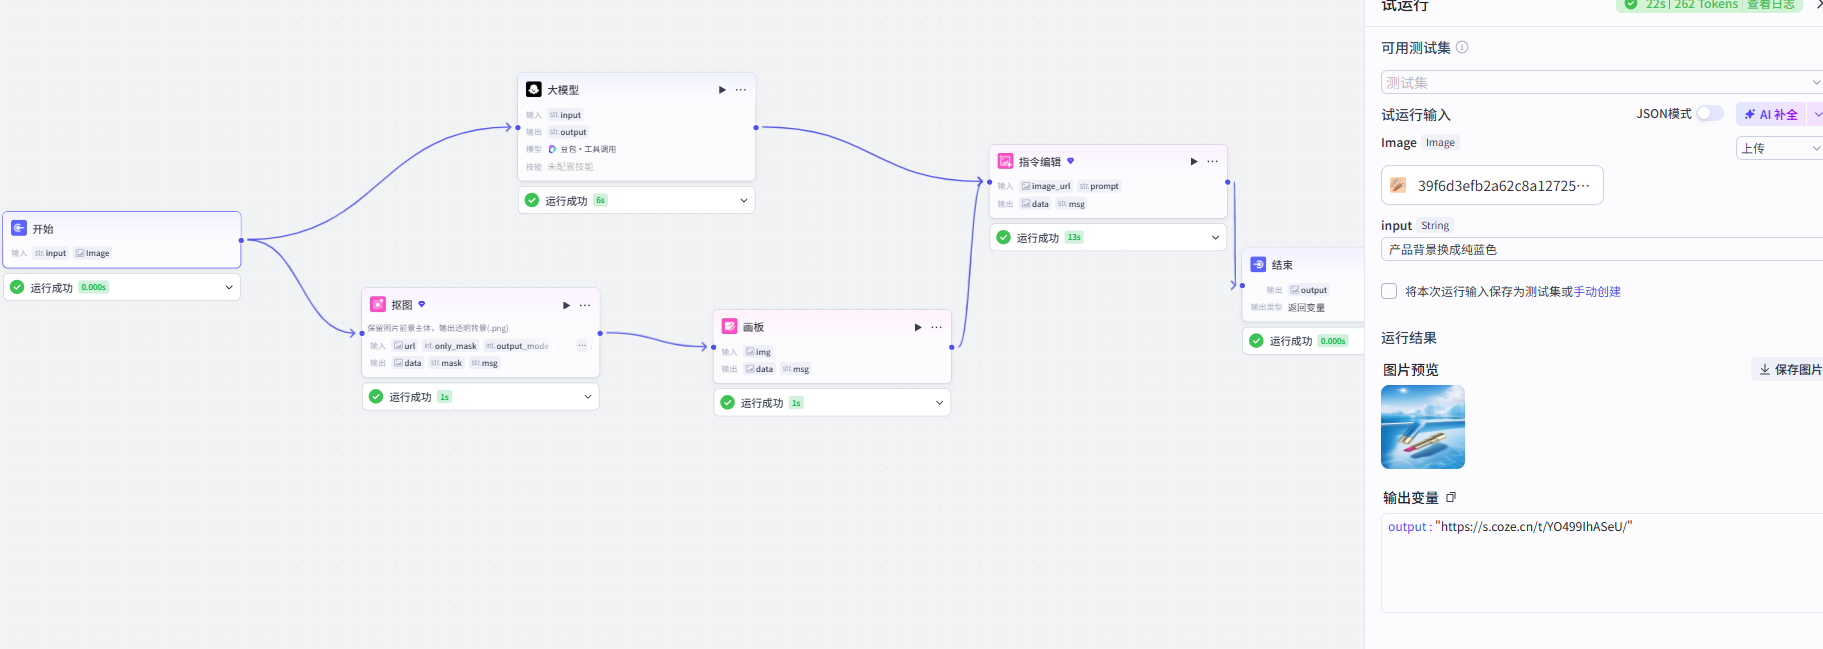Check the save run input as test set box
Image resolution: width=1823 pixels, height=649 pixels.
coord(1389,291)
